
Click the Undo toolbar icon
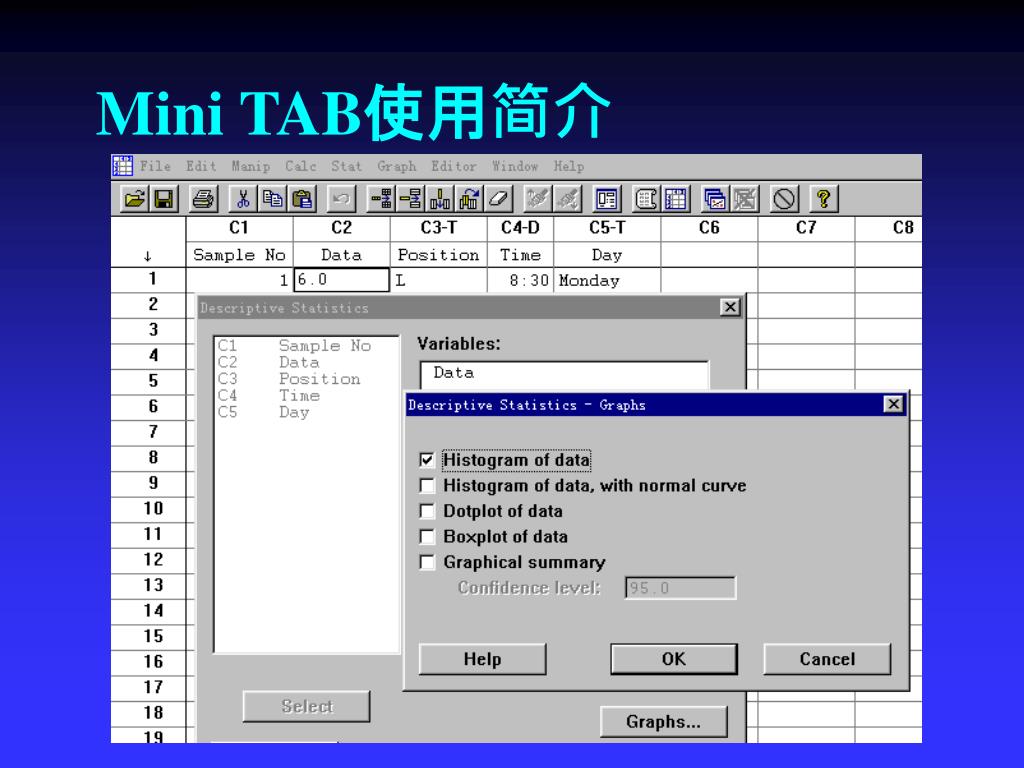click(341, 199)
